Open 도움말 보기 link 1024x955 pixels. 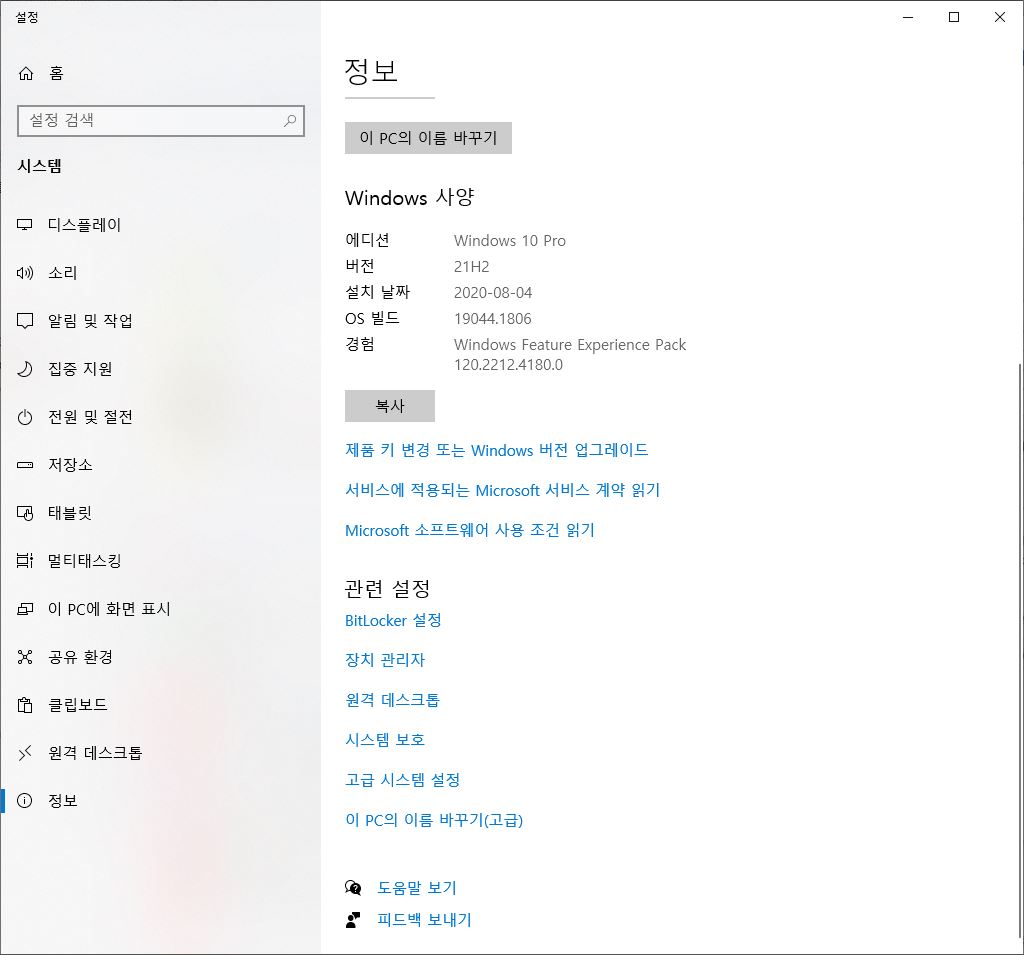click(x=417, y=888)
